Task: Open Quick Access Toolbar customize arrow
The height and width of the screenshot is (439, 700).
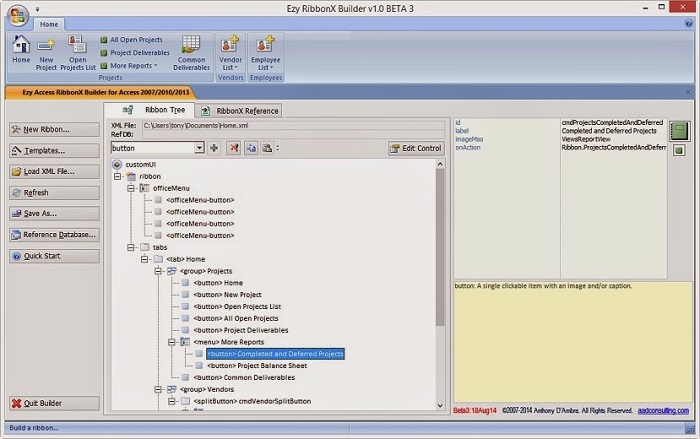Action: [38, 9]
